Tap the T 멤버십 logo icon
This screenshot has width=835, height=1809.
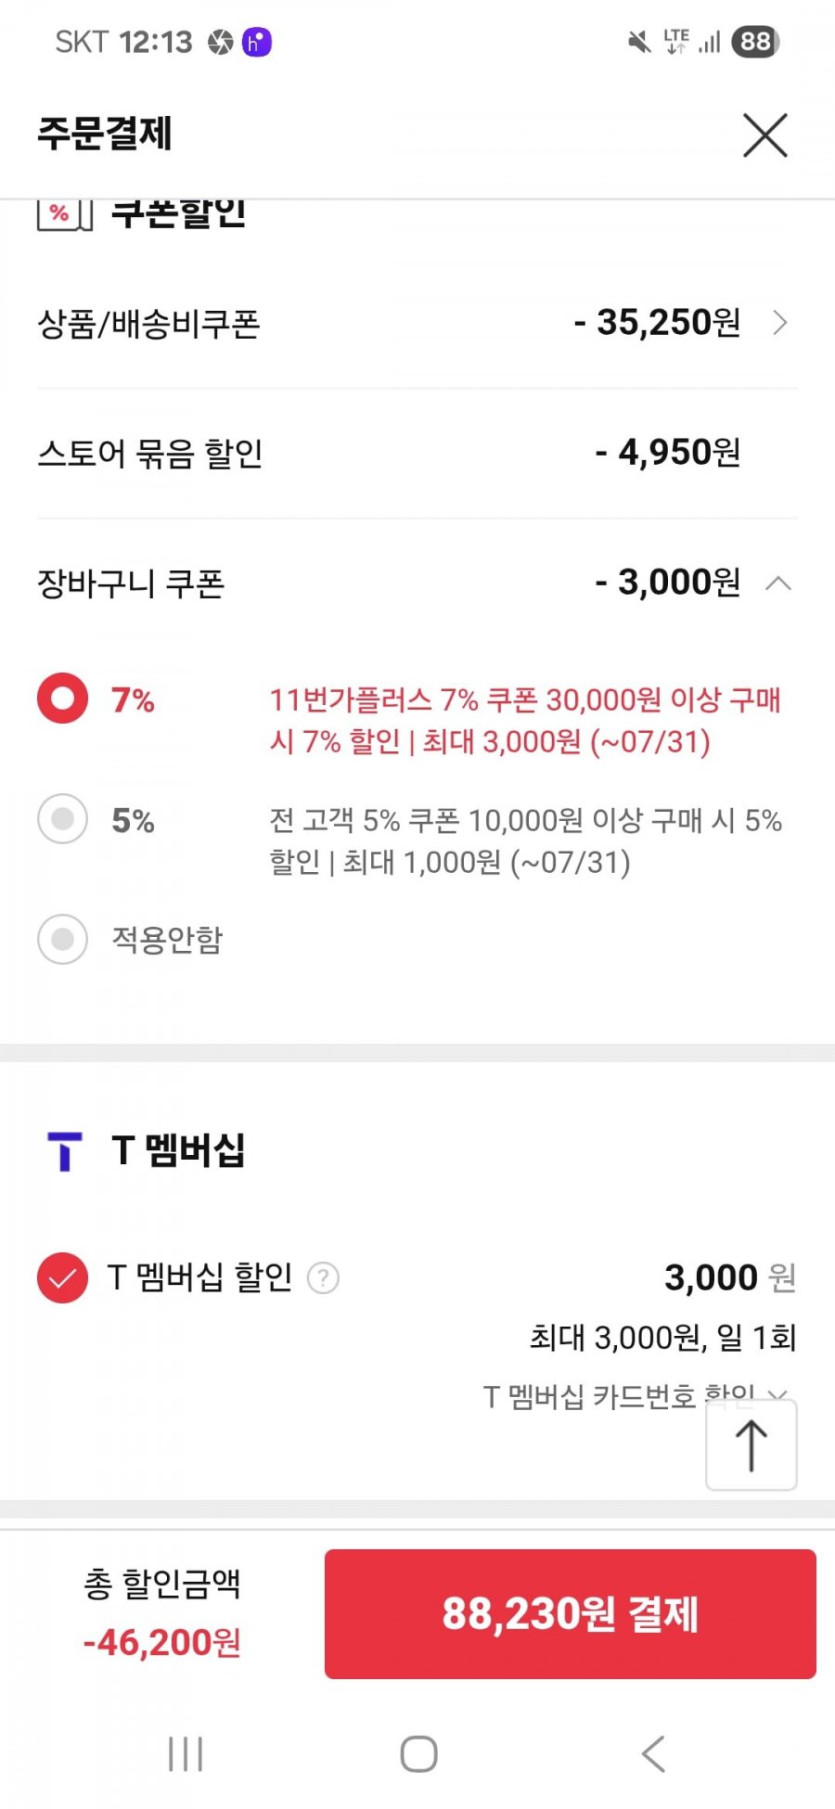tap(65, 1151)
